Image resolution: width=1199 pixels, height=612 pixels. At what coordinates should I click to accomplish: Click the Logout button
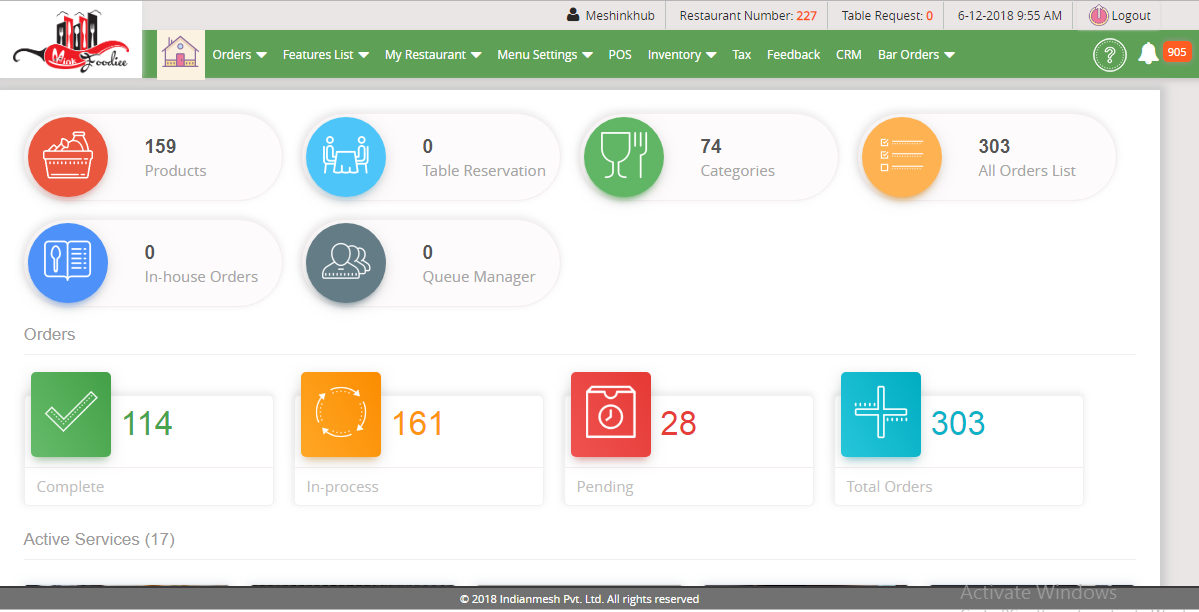1120,16
